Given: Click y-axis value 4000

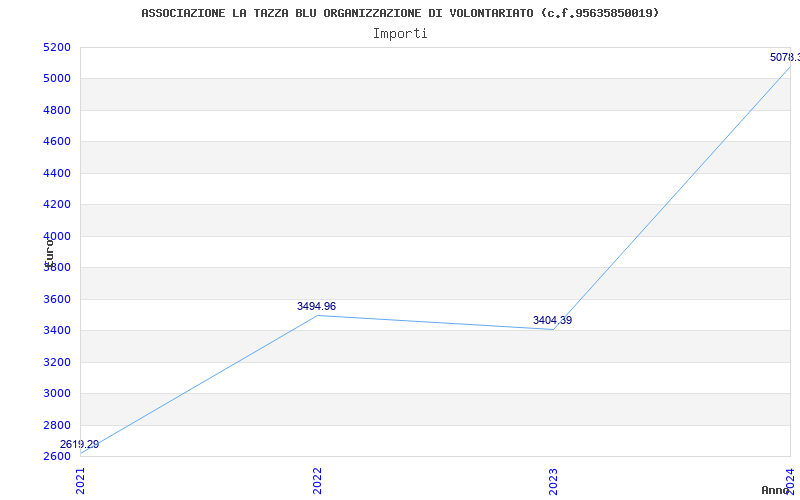Looking at the screenshot, I should coord(57,236).
